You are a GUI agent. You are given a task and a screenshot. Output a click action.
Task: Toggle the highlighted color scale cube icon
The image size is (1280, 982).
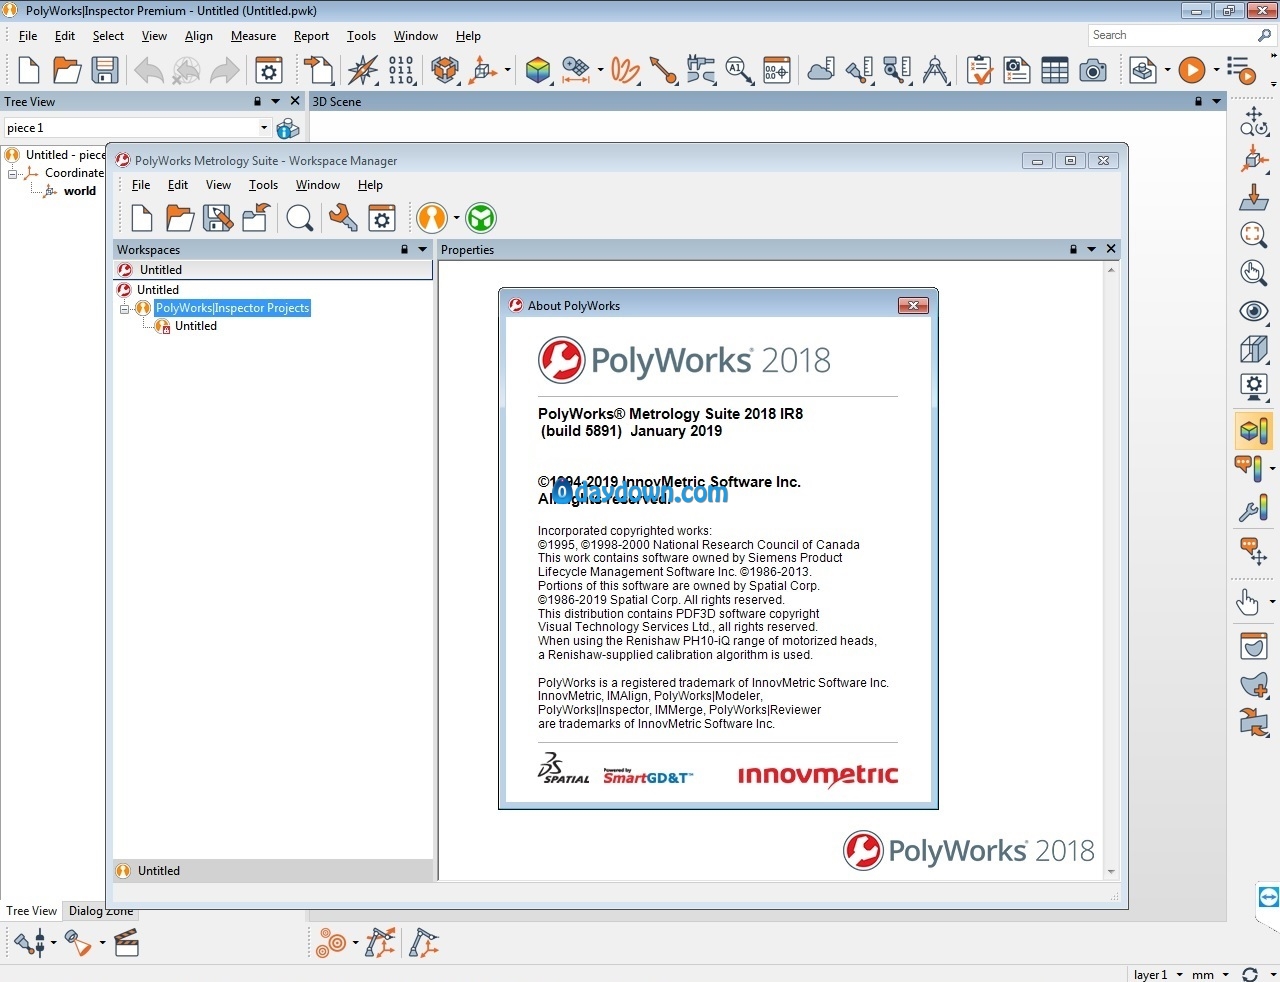1254,431
